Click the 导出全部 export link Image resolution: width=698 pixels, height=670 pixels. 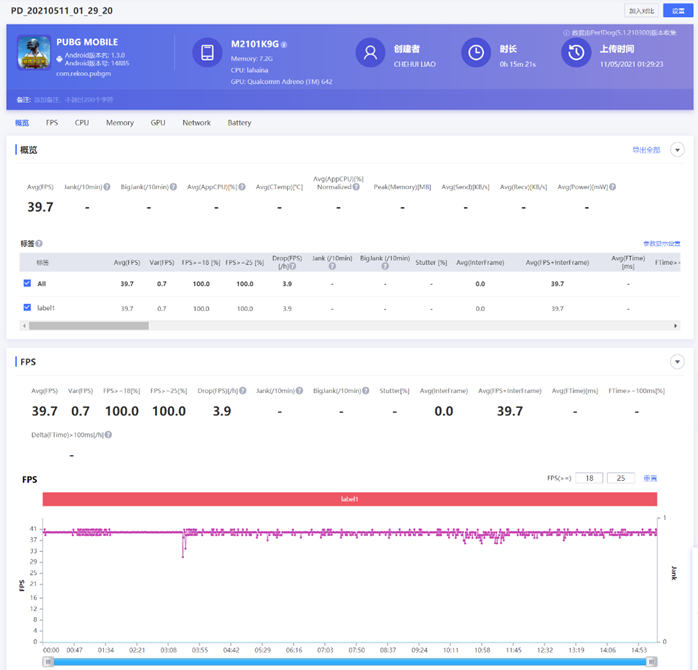click(x=646, y=150)
